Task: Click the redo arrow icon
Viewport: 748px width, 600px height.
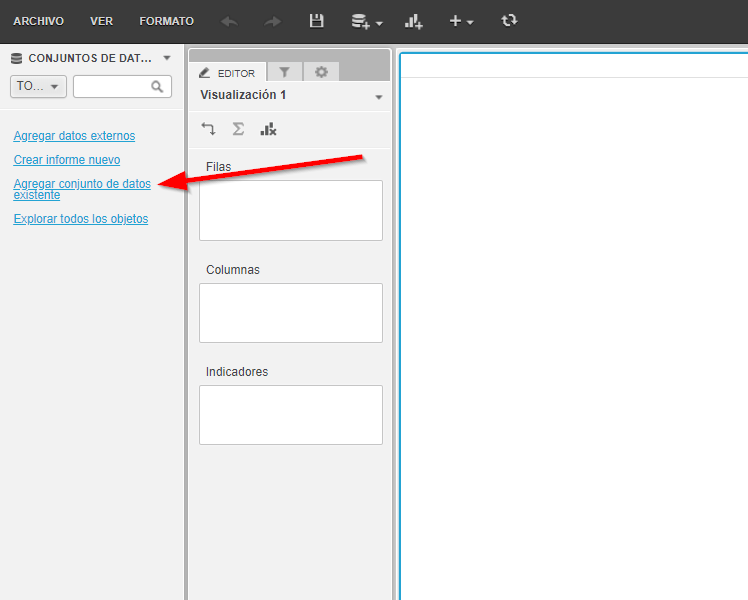Action: [x=272, y=21]
